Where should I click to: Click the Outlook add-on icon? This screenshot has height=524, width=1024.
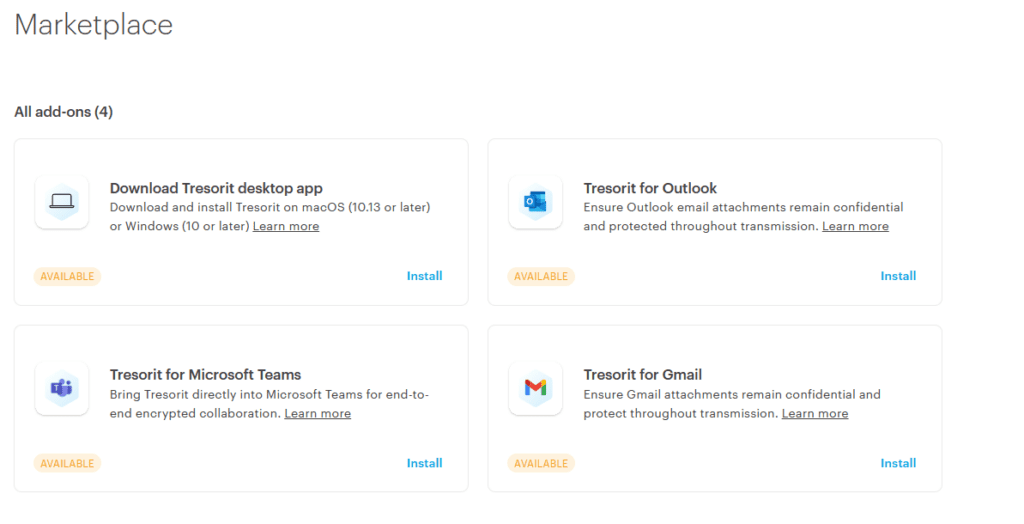(x=535, y=202)
